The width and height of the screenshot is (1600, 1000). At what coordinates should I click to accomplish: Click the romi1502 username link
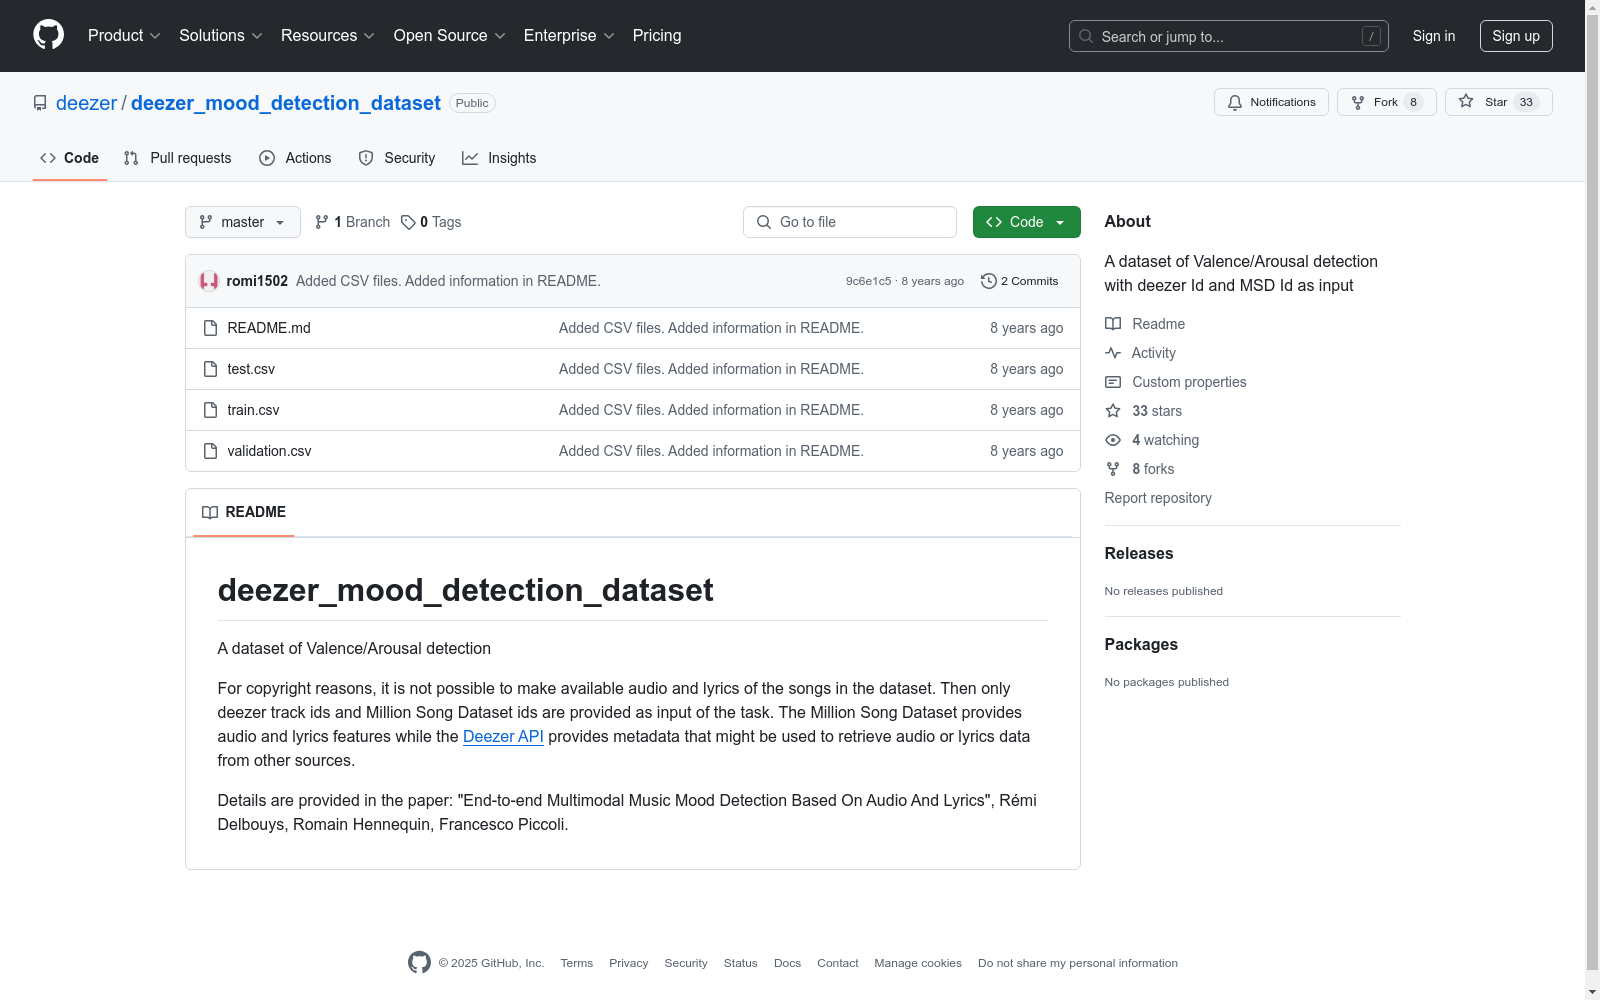[x=257, y=281]
